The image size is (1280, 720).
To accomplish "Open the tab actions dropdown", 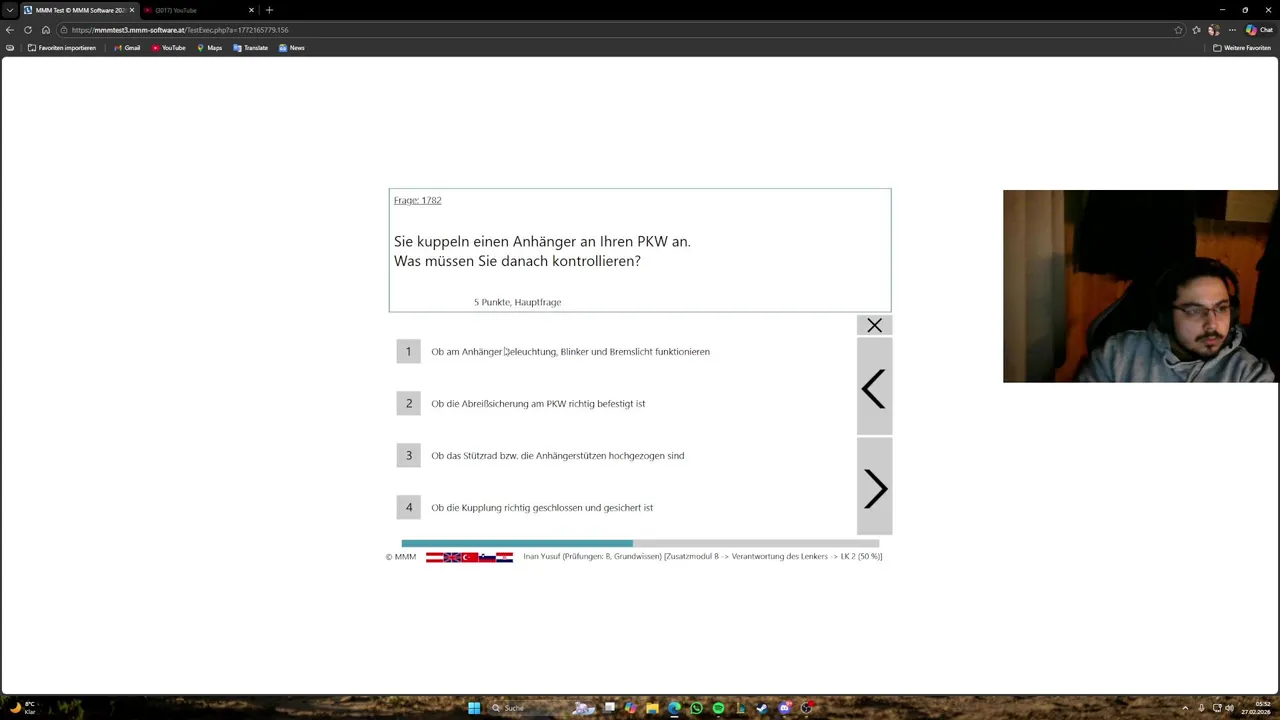I will [x=9, y=10].
